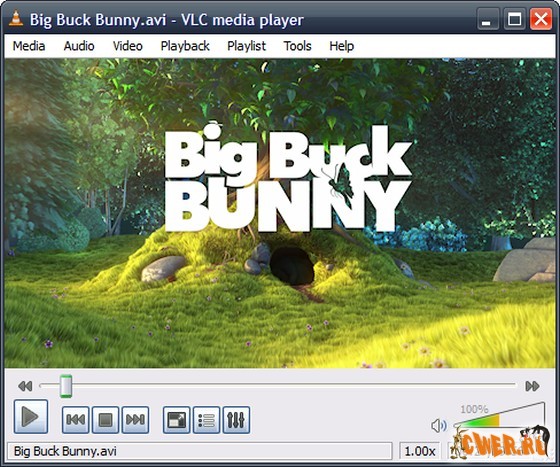Toggle fullscreen video mode icon
This screenshot has width=560, height=467.
176,420
